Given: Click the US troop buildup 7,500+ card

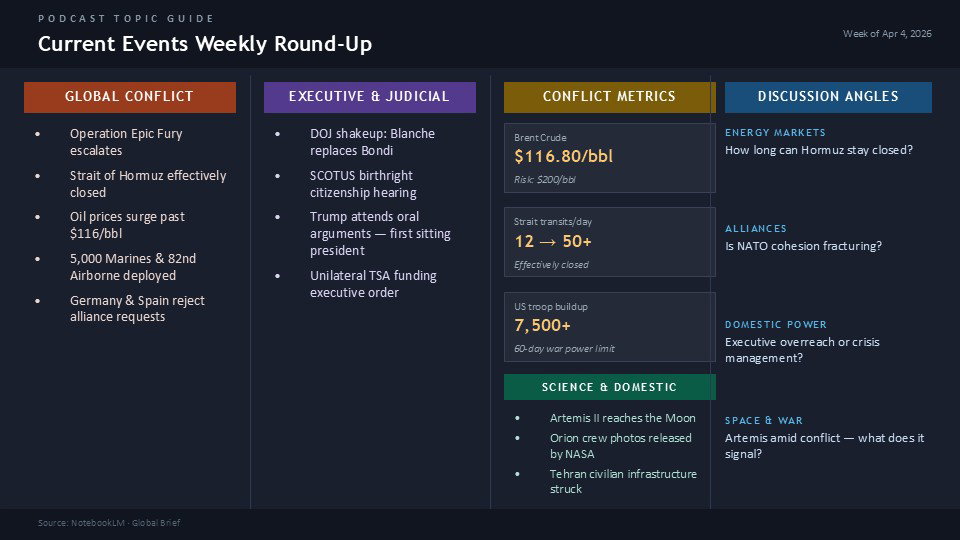Looking at the screenshot, I should coord(609,326).
